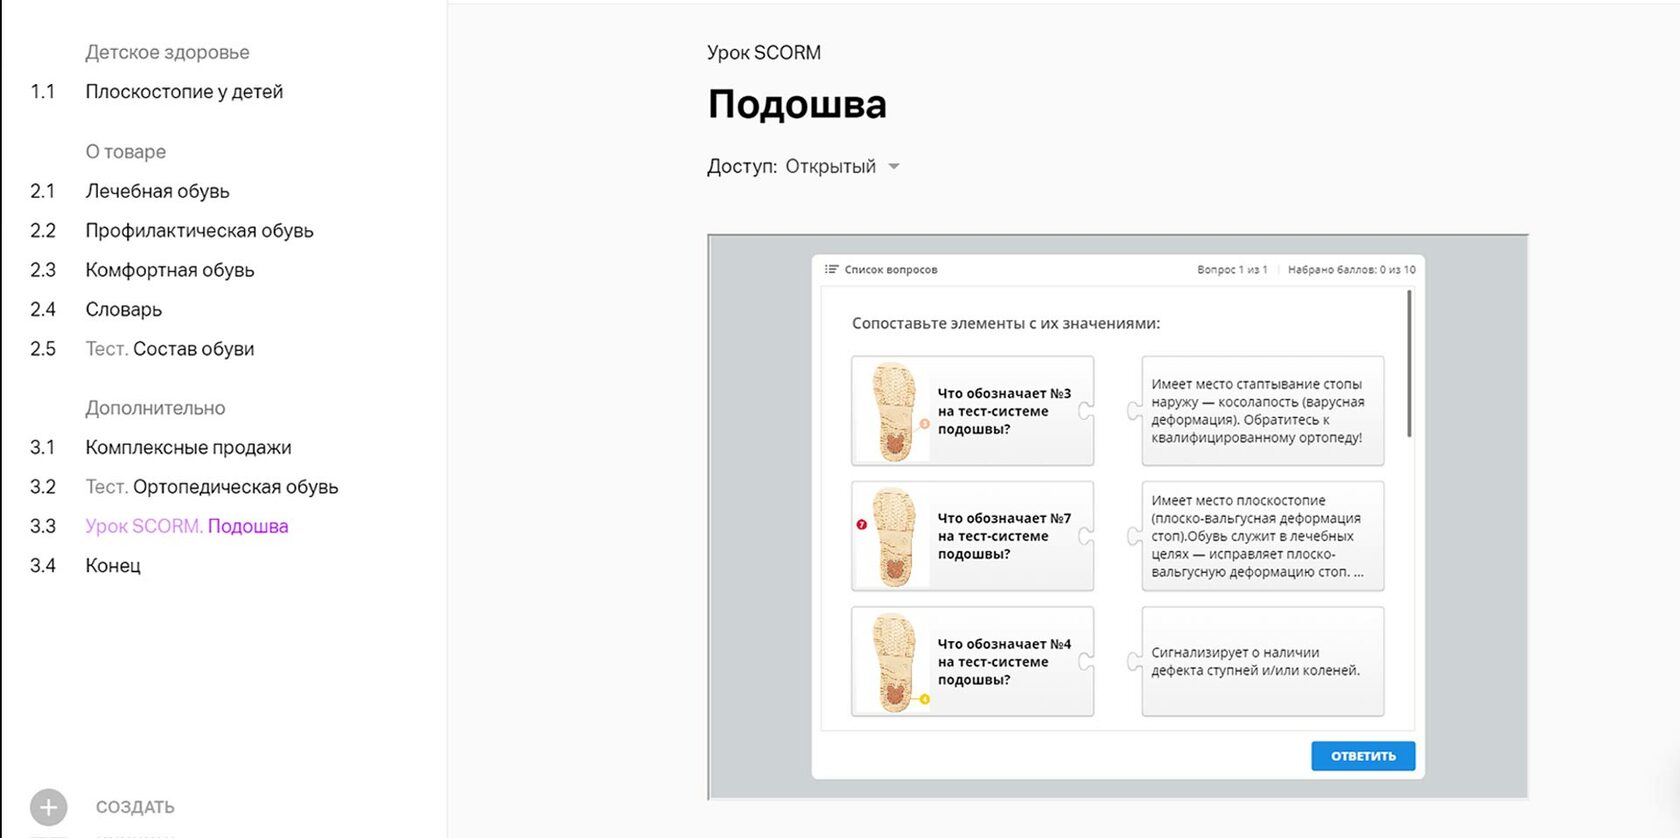Click the question list icon
Image resolution: width=1680 pixels, height=838 pixels.
point(831,269)
